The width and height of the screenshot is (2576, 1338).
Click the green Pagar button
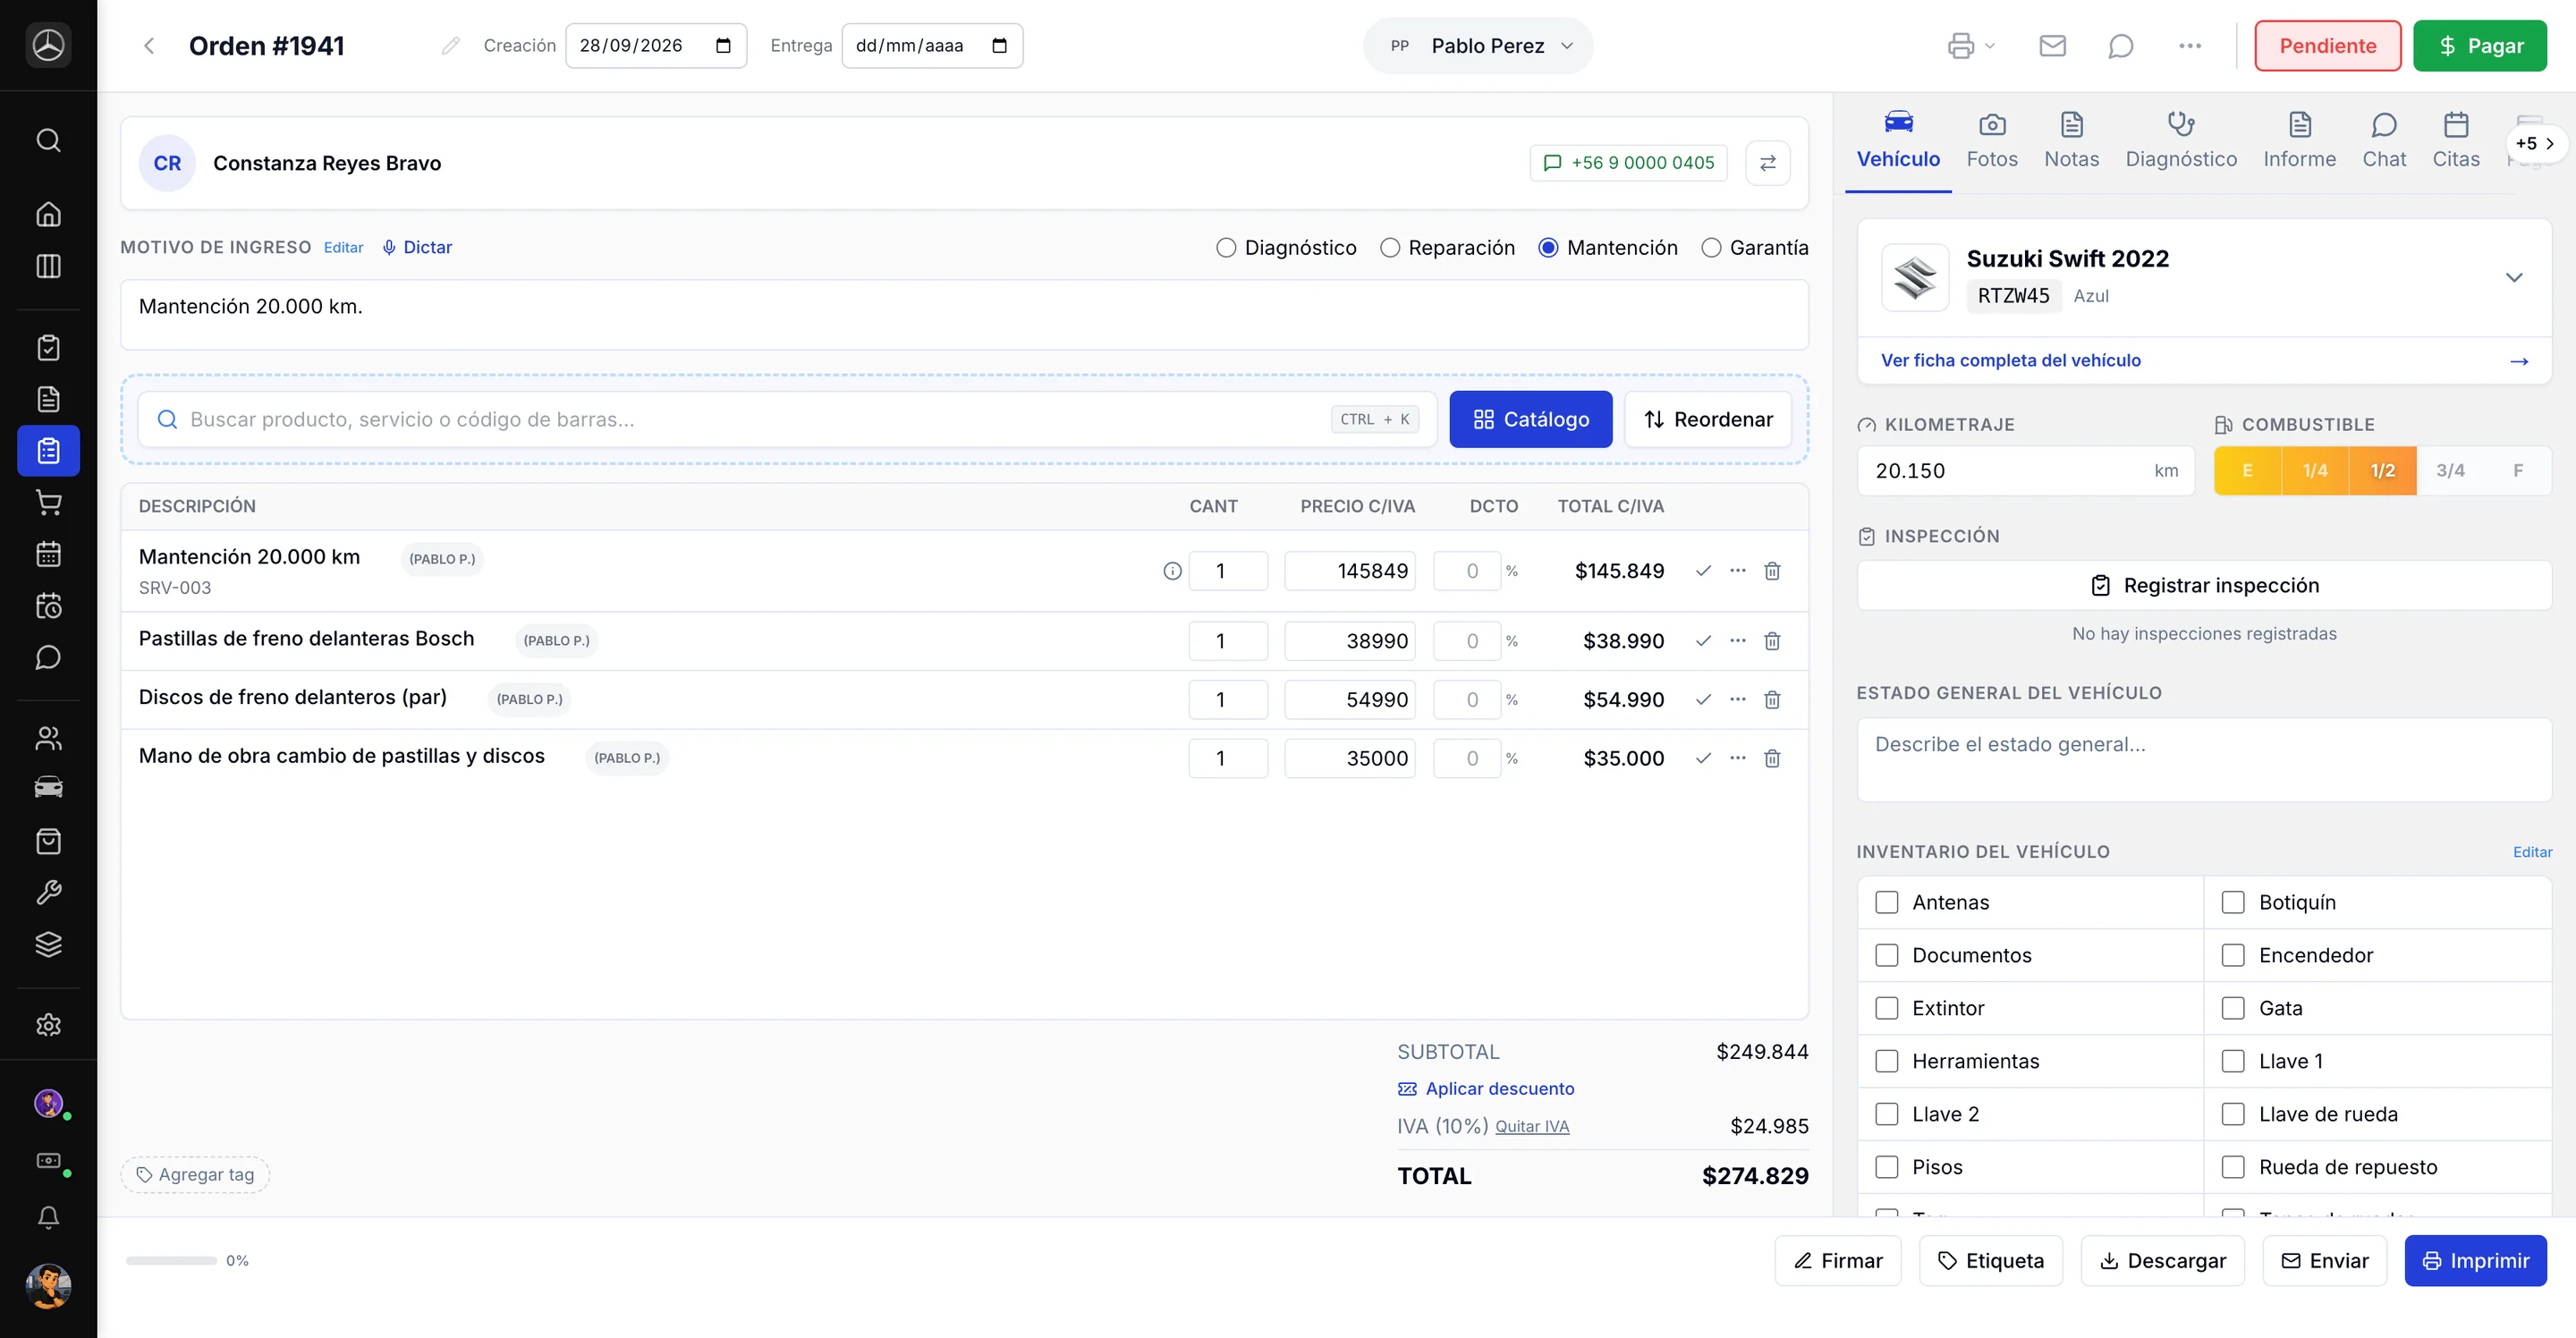2480,46
